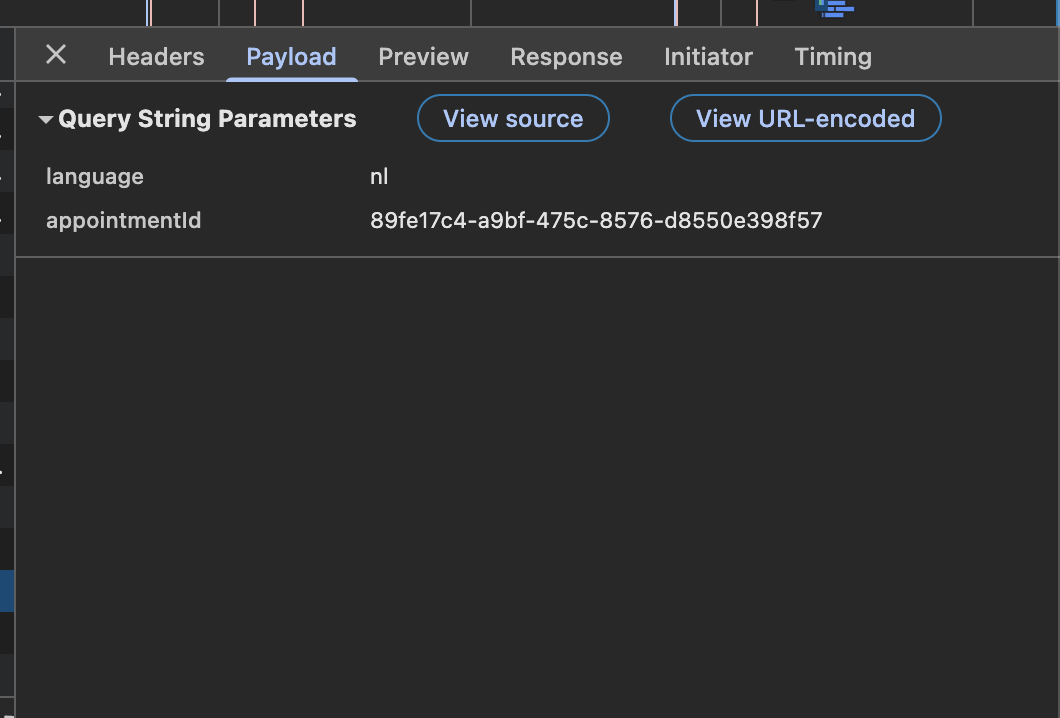Click the appointmentId UUID value
The image size is (1060, 718).
[596, 220]
